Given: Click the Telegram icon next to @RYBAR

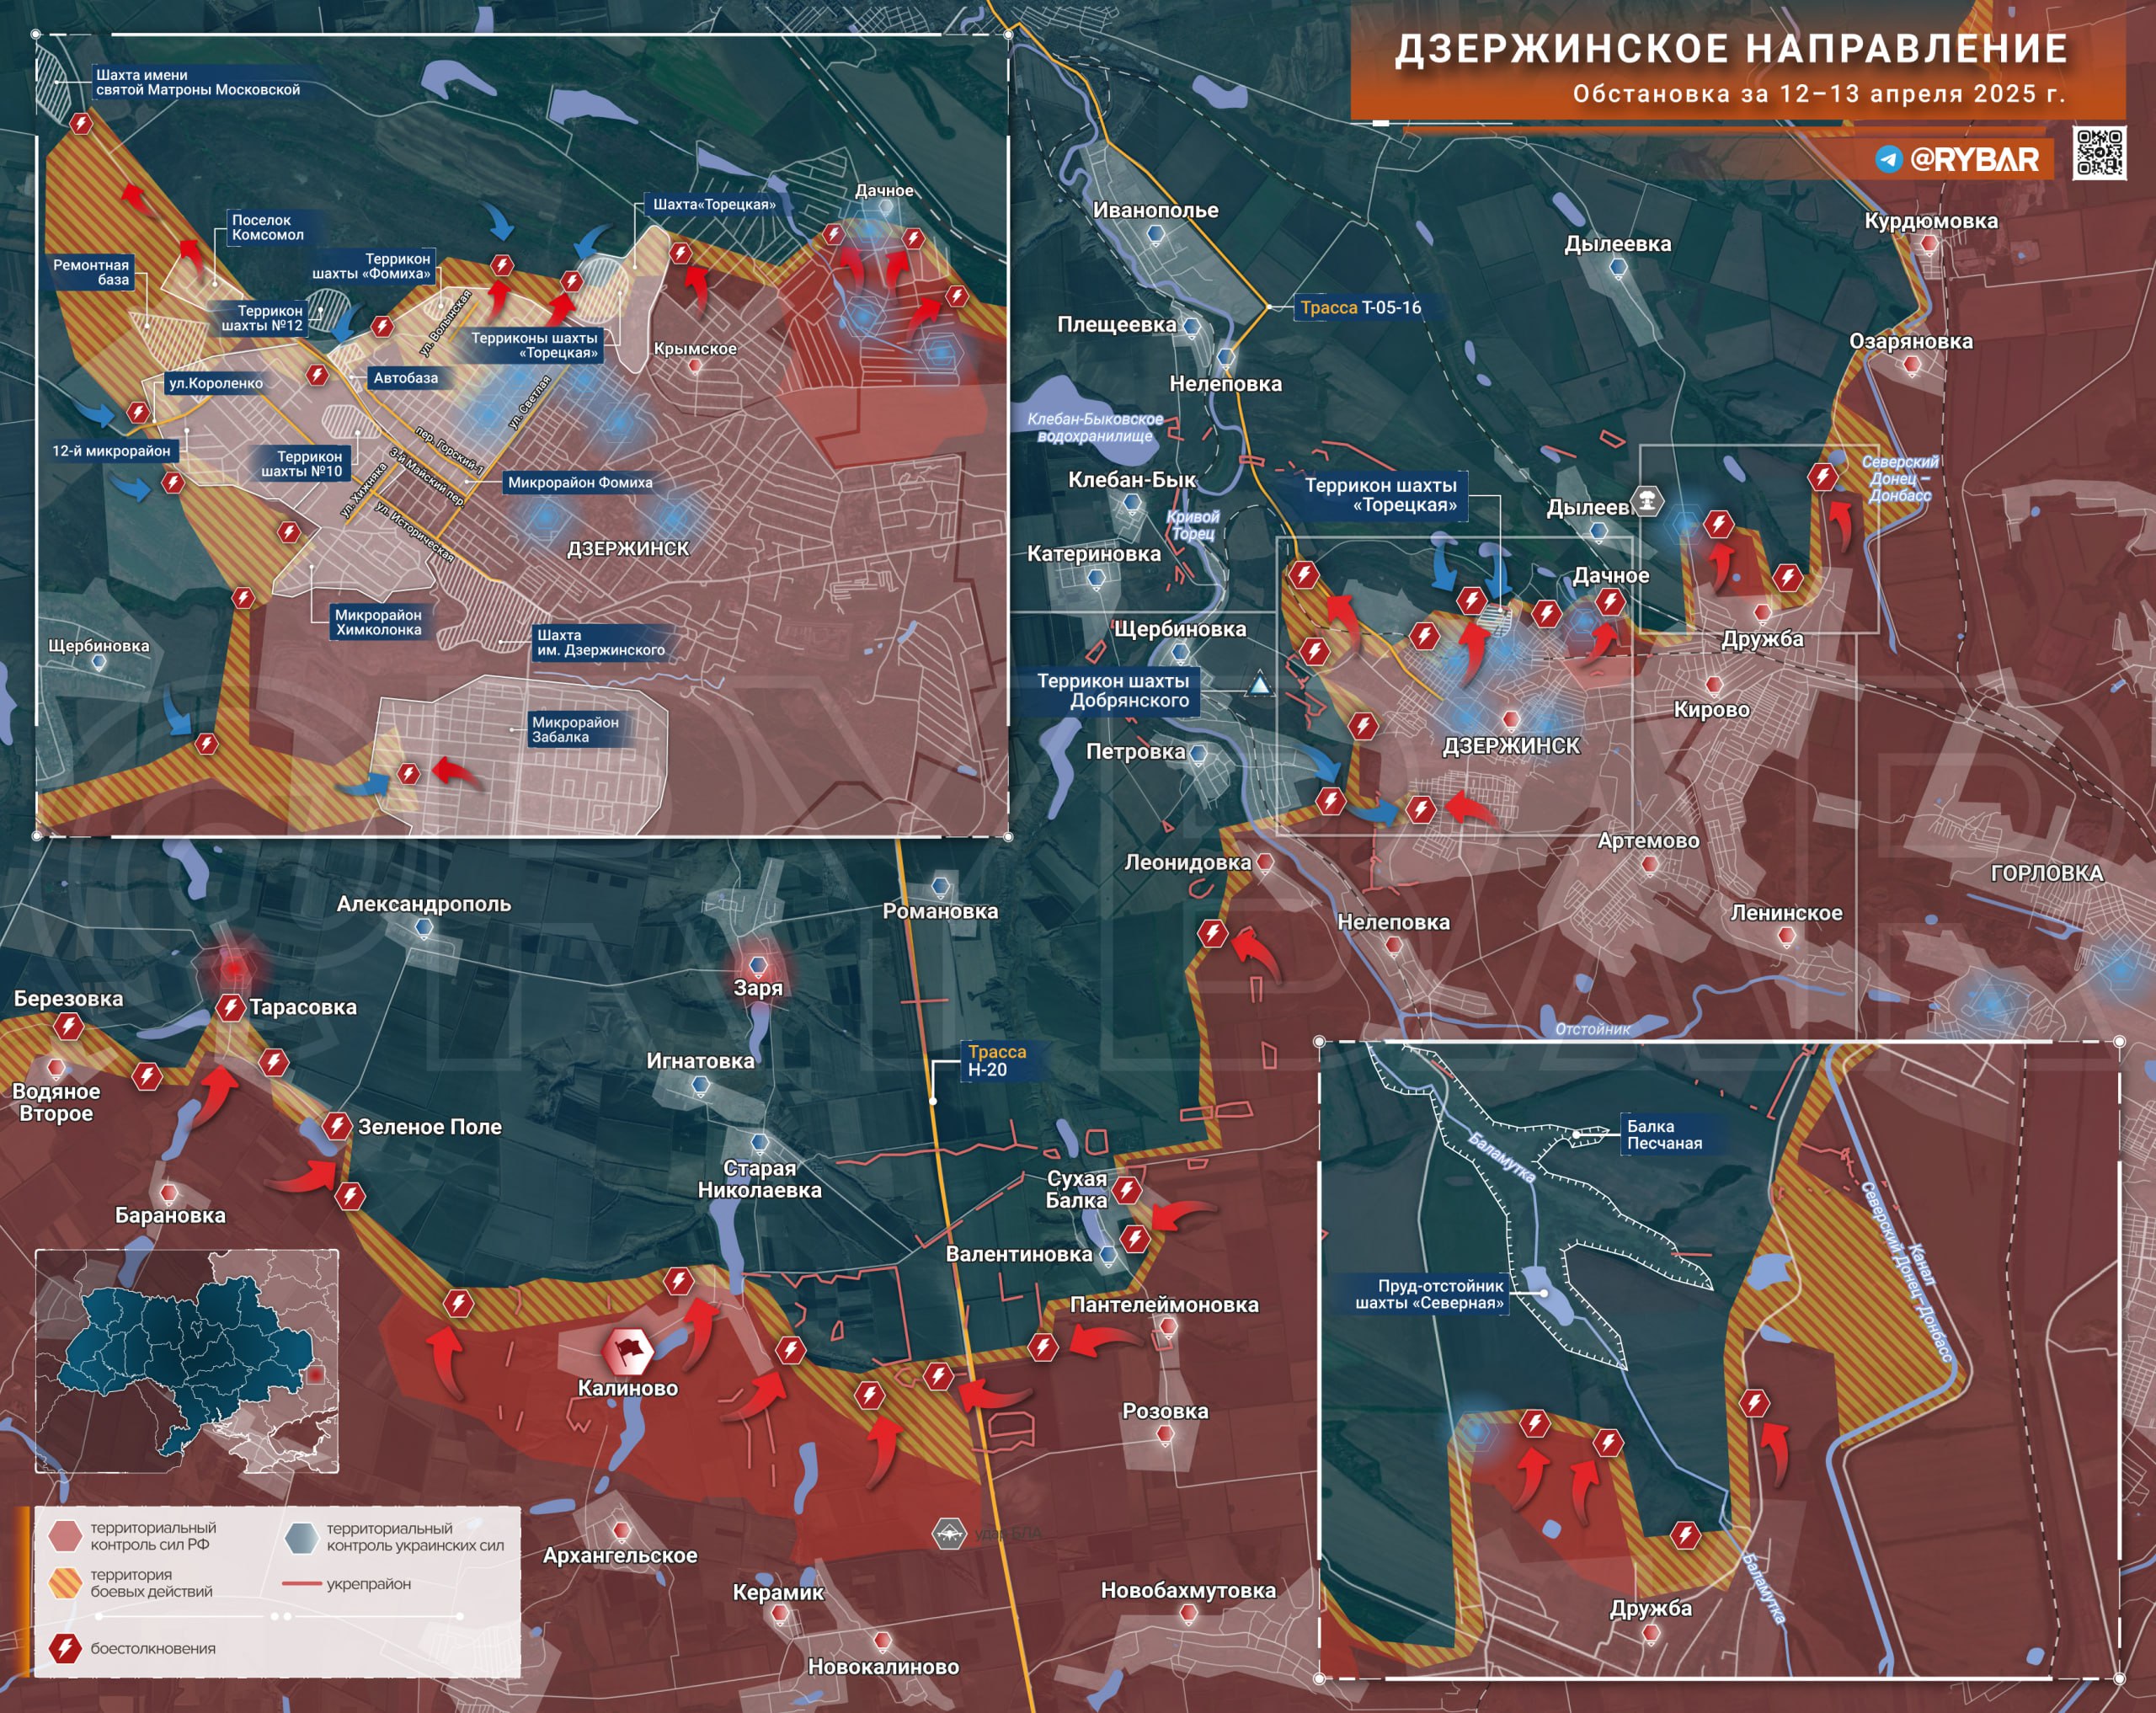Looking at the screenshot, I should coord(1888,159).
